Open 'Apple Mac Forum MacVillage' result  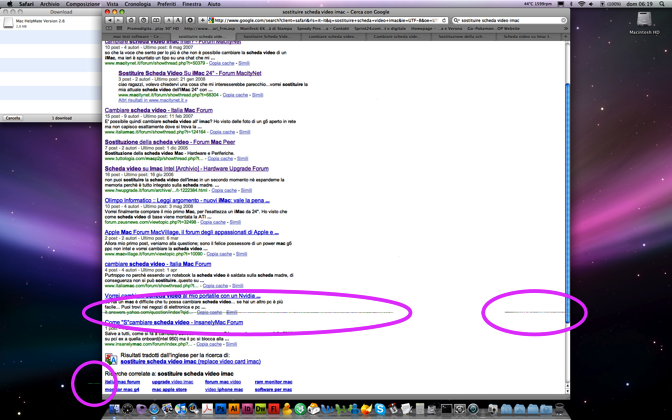coord(192,232)
